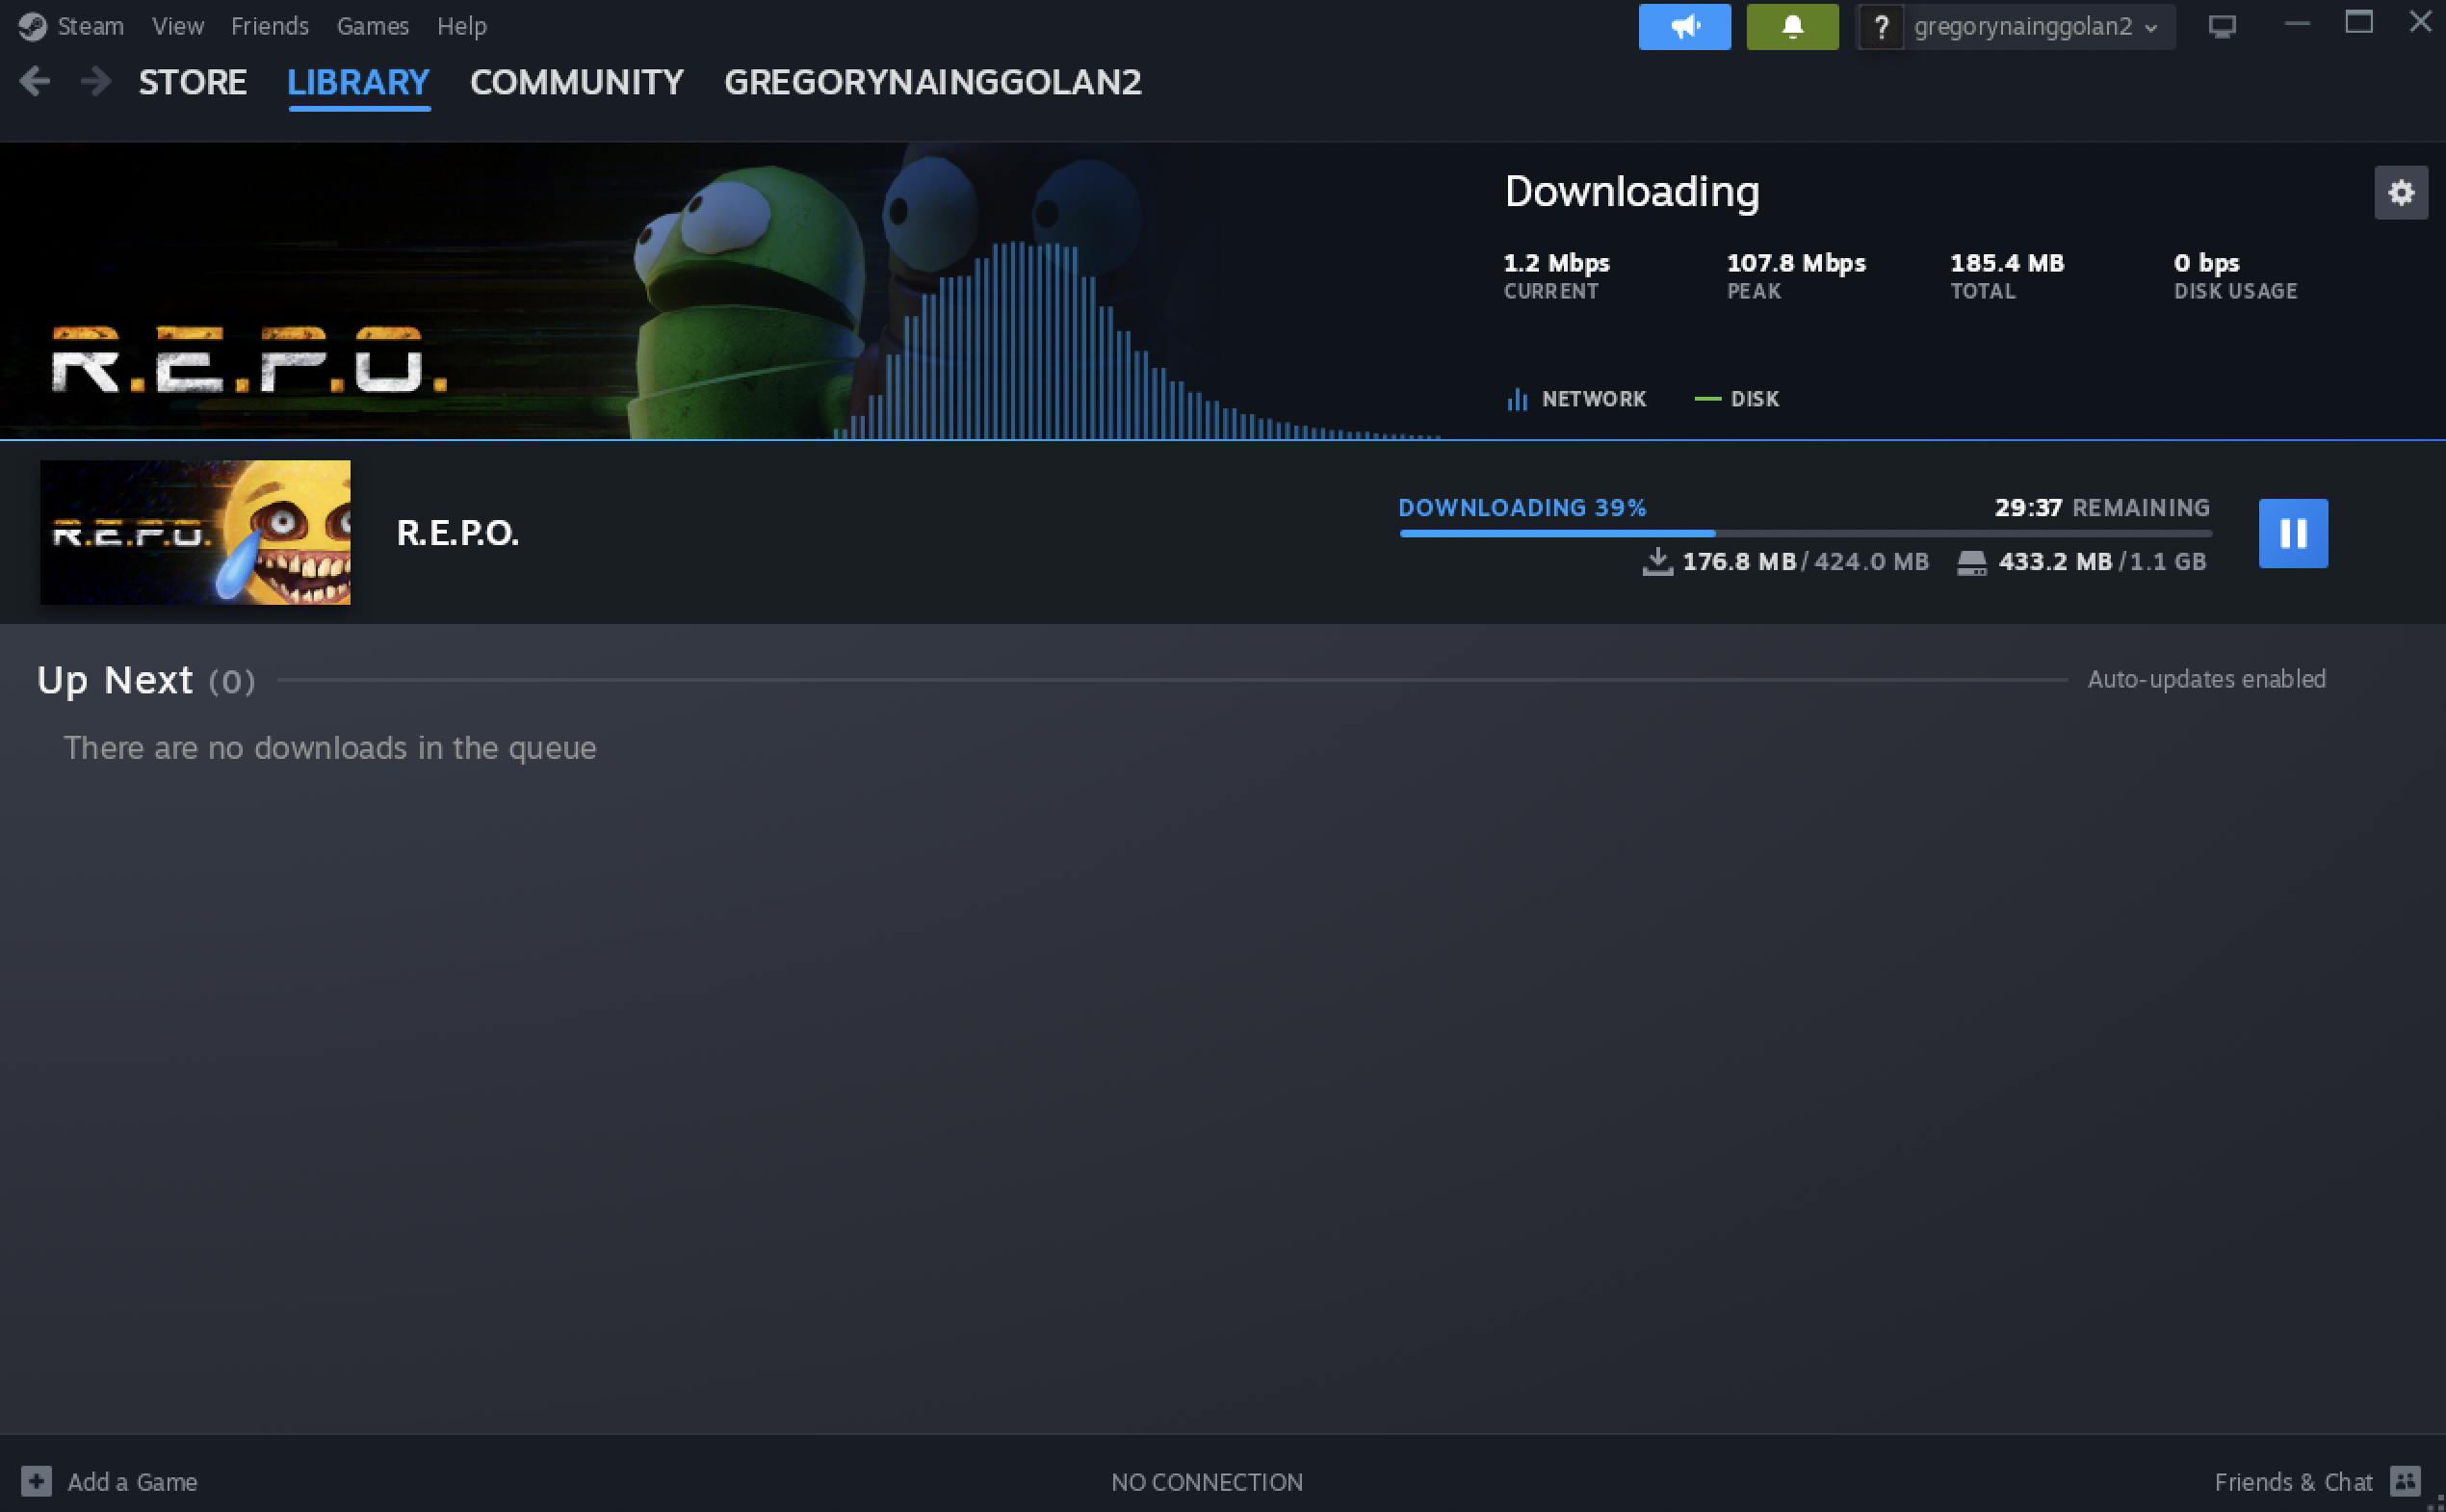Screen dimensions: 2446x1512
Task: Open the View menu
Action: click(178, 26)
